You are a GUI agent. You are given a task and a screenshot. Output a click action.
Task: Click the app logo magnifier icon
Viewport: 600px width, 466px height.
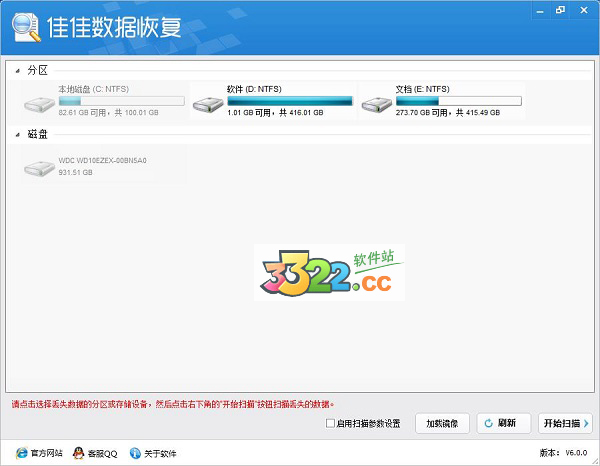coord(26,27)
